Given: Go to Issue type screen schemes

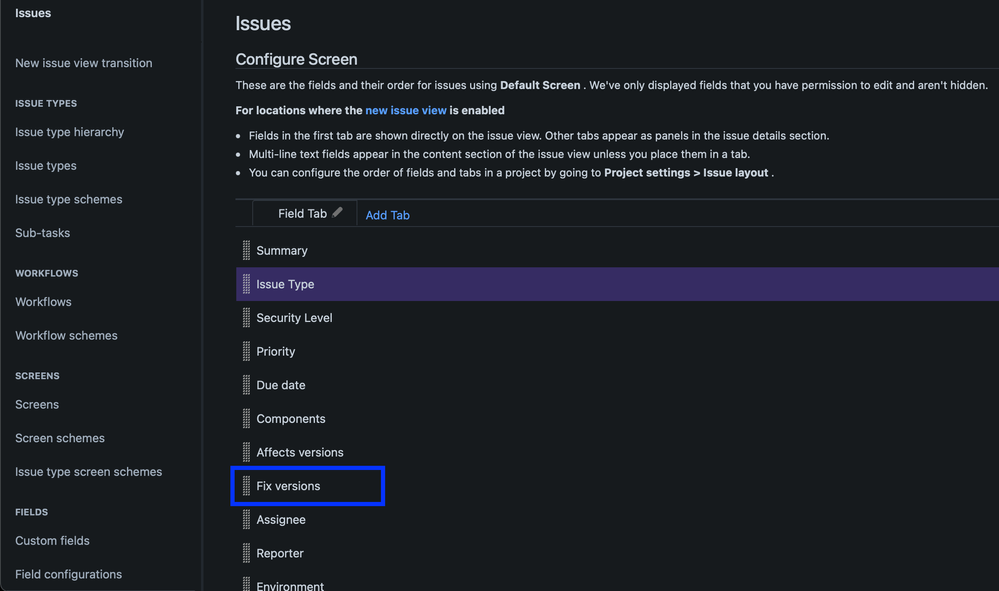Looking at the screenshot, I should point(88,471).
